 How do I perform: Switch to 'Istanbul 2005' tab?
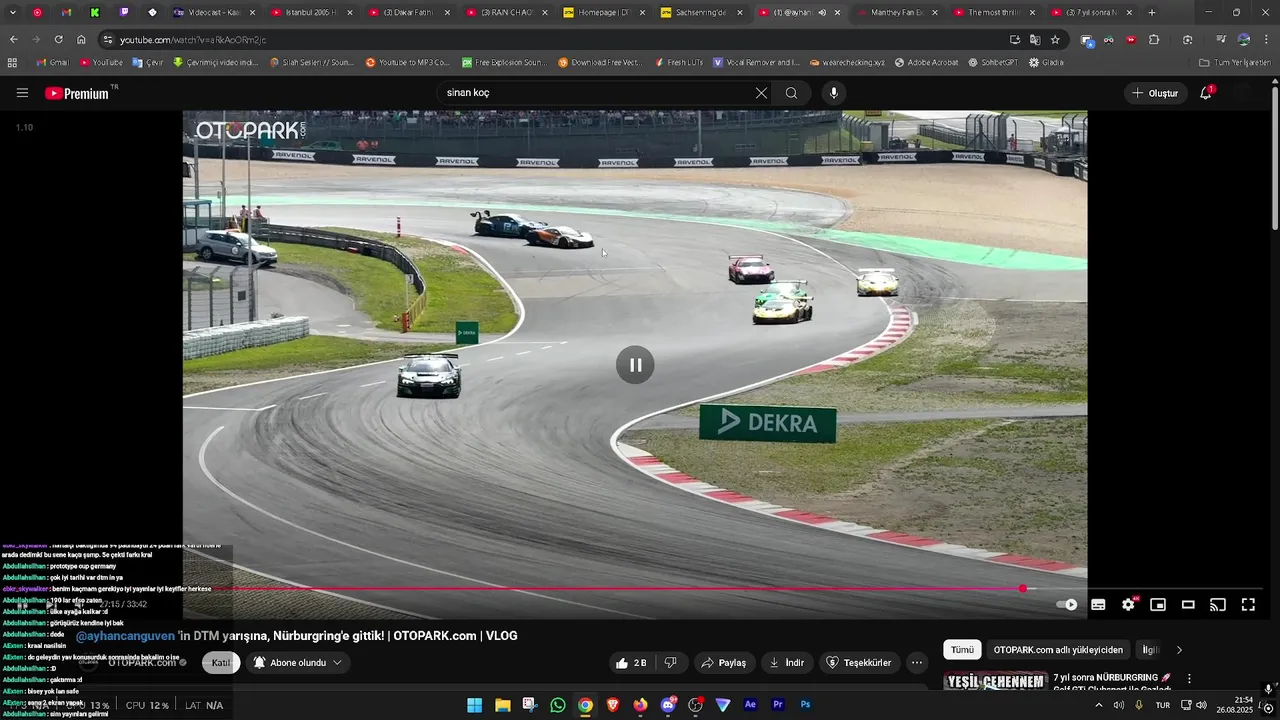click(x=310, y=12)
